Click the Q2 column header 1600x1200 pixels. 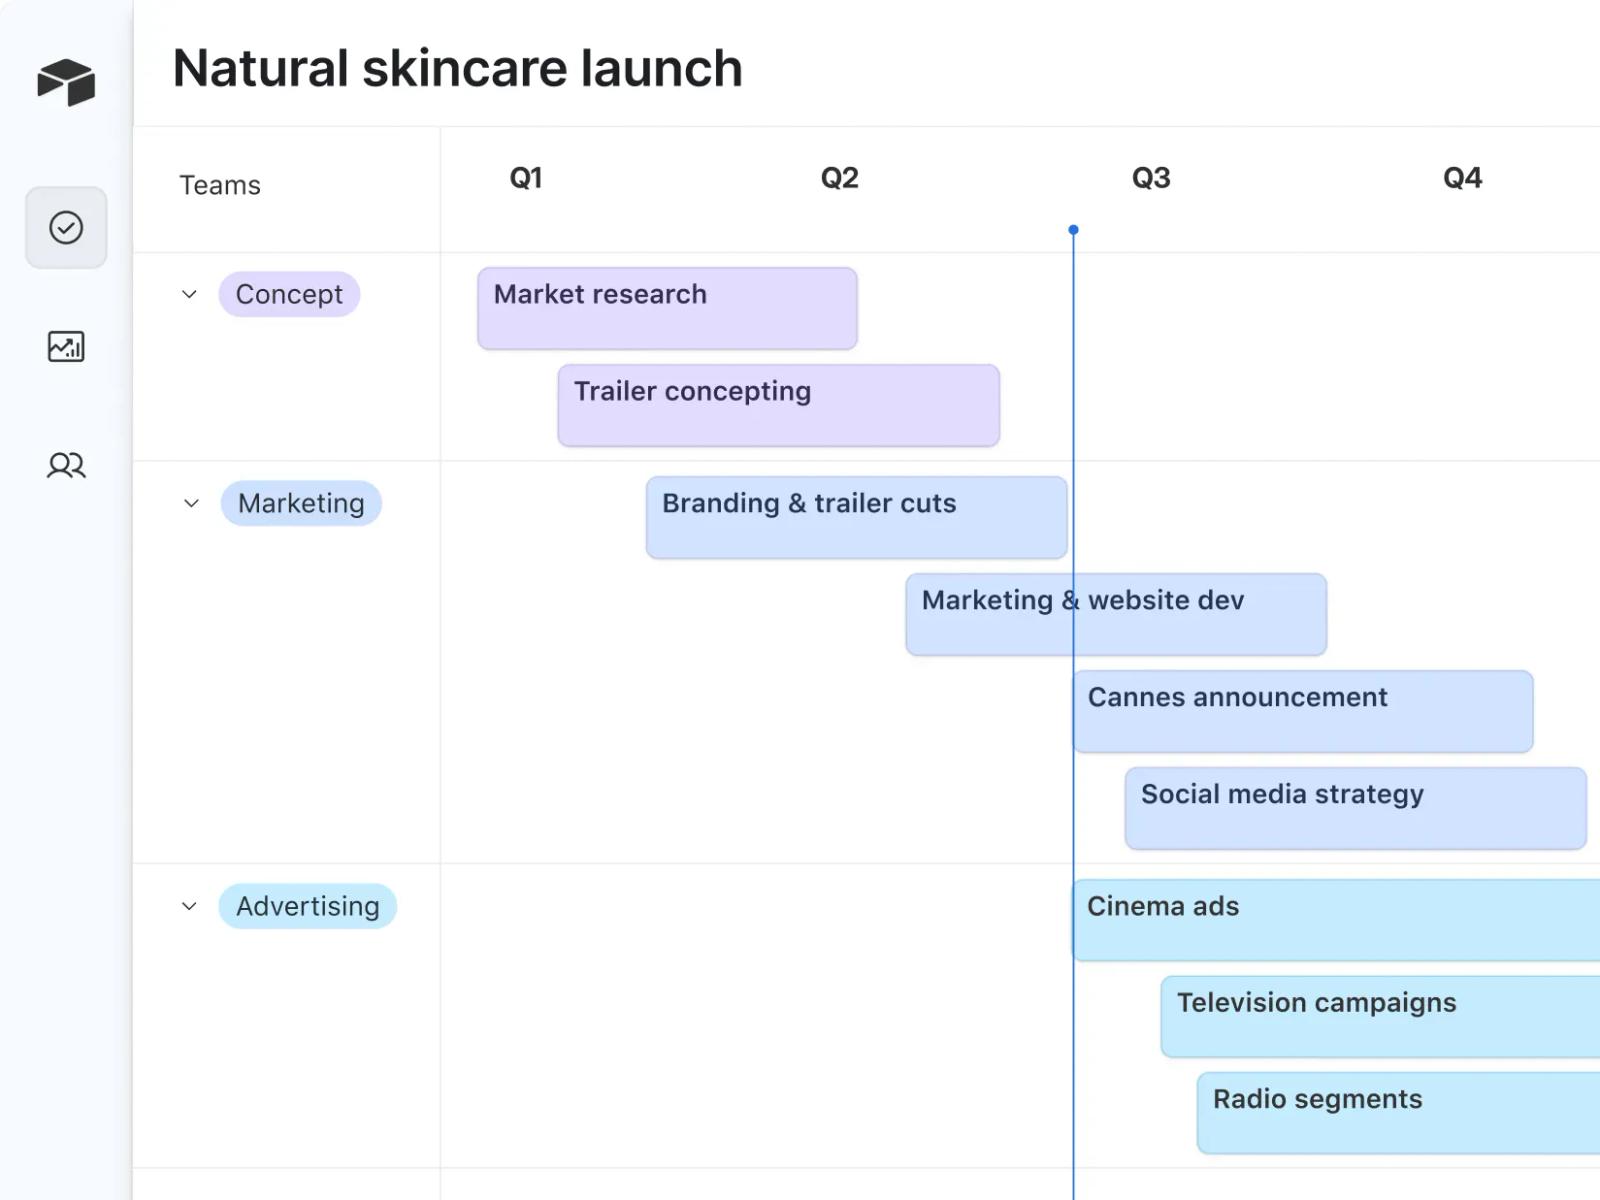click(x=839, y=178)
